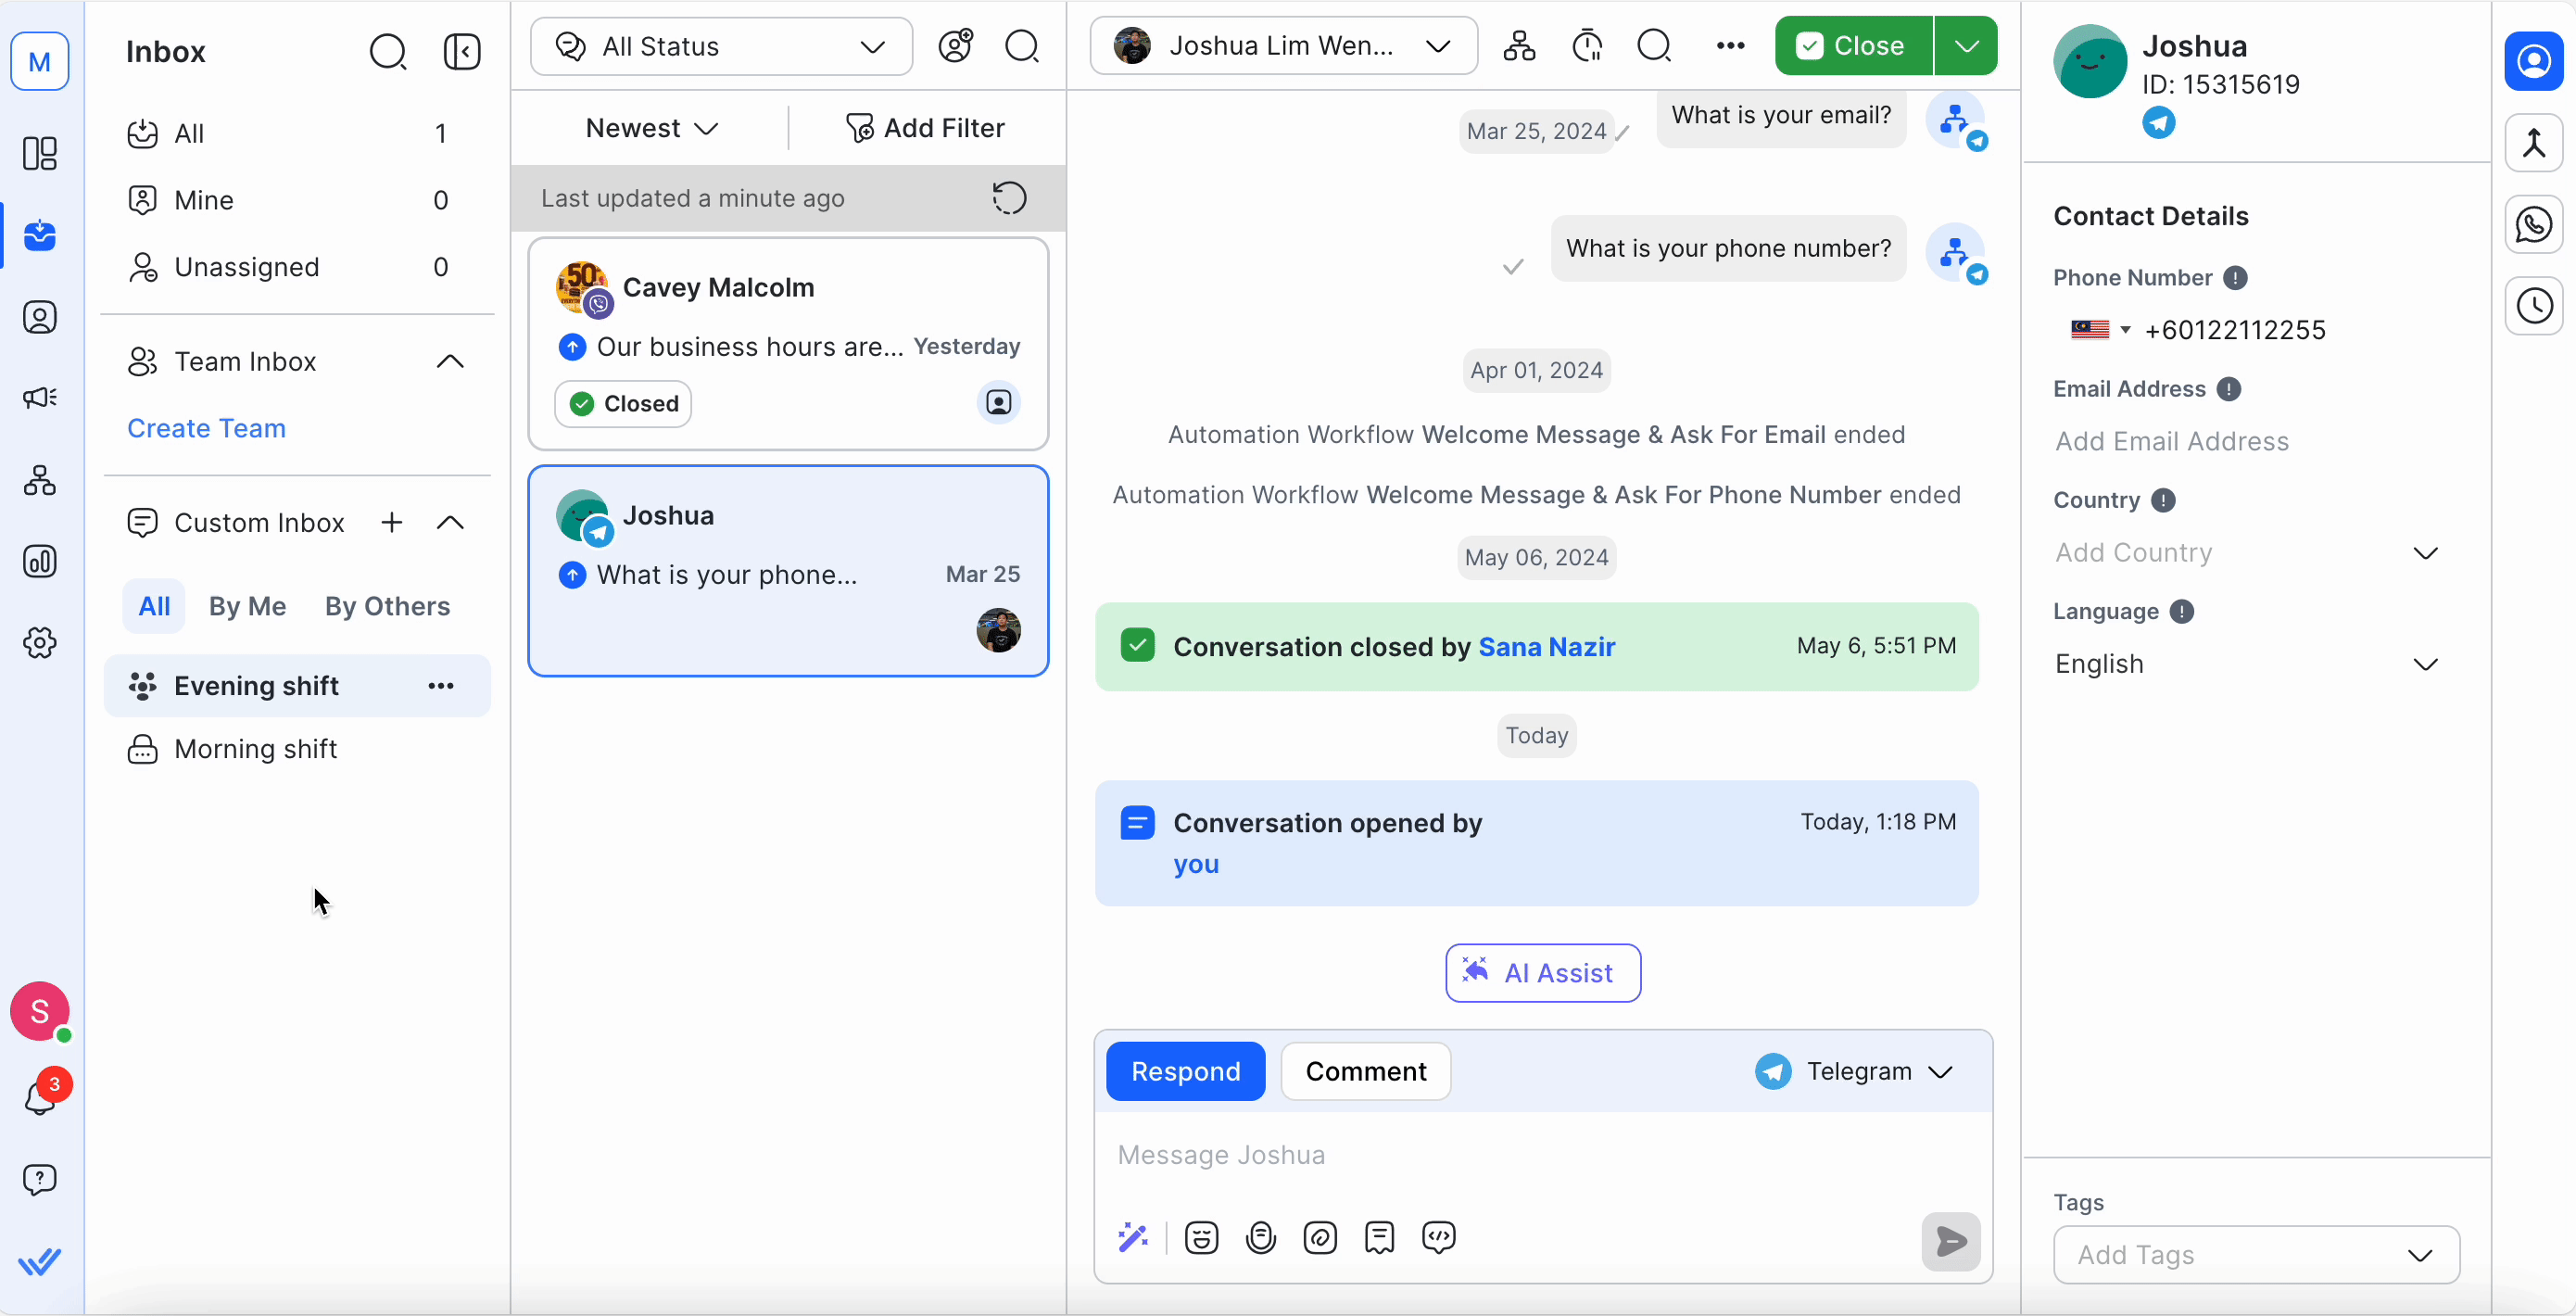Click the snooze conversation clock icon
The image size is (2576, 1316).
1587,46
